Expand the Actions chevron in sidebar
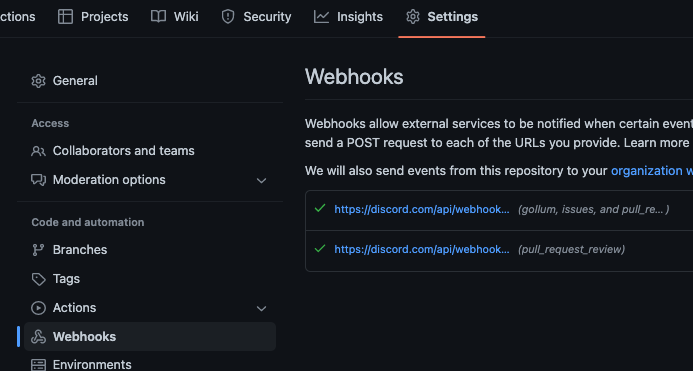 coord(262,308)
